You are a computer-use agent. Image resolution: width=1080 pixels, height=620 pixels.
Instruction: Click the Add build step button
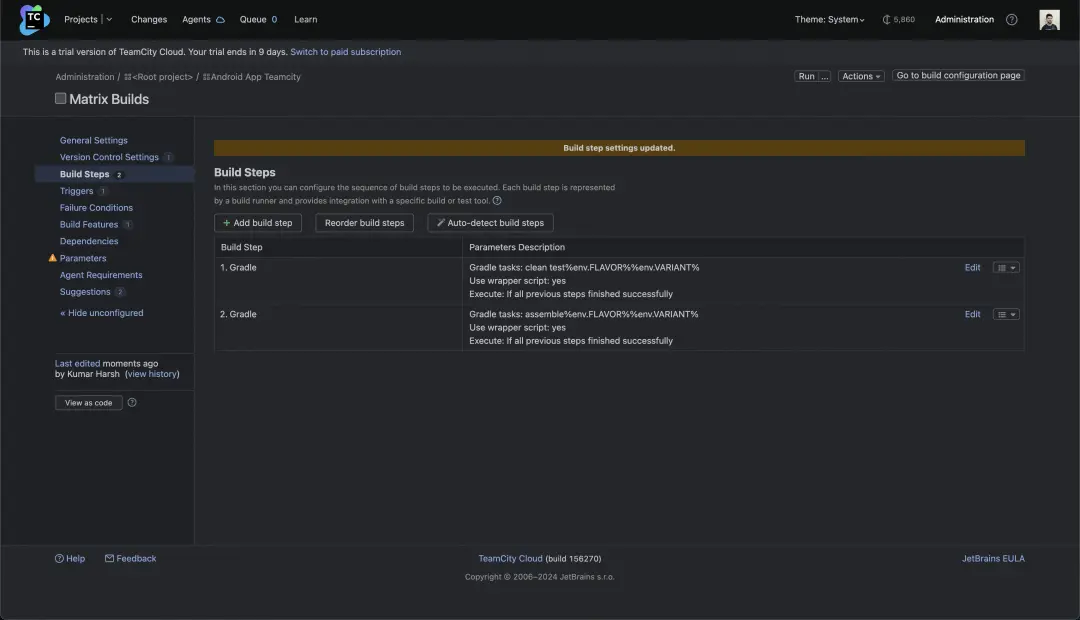(x=258, y=223)
